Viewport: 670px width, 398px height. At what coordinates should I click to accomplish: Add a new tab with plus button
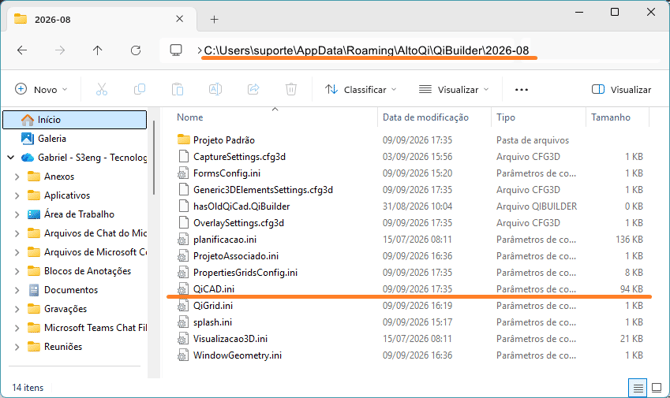[214, 19]
